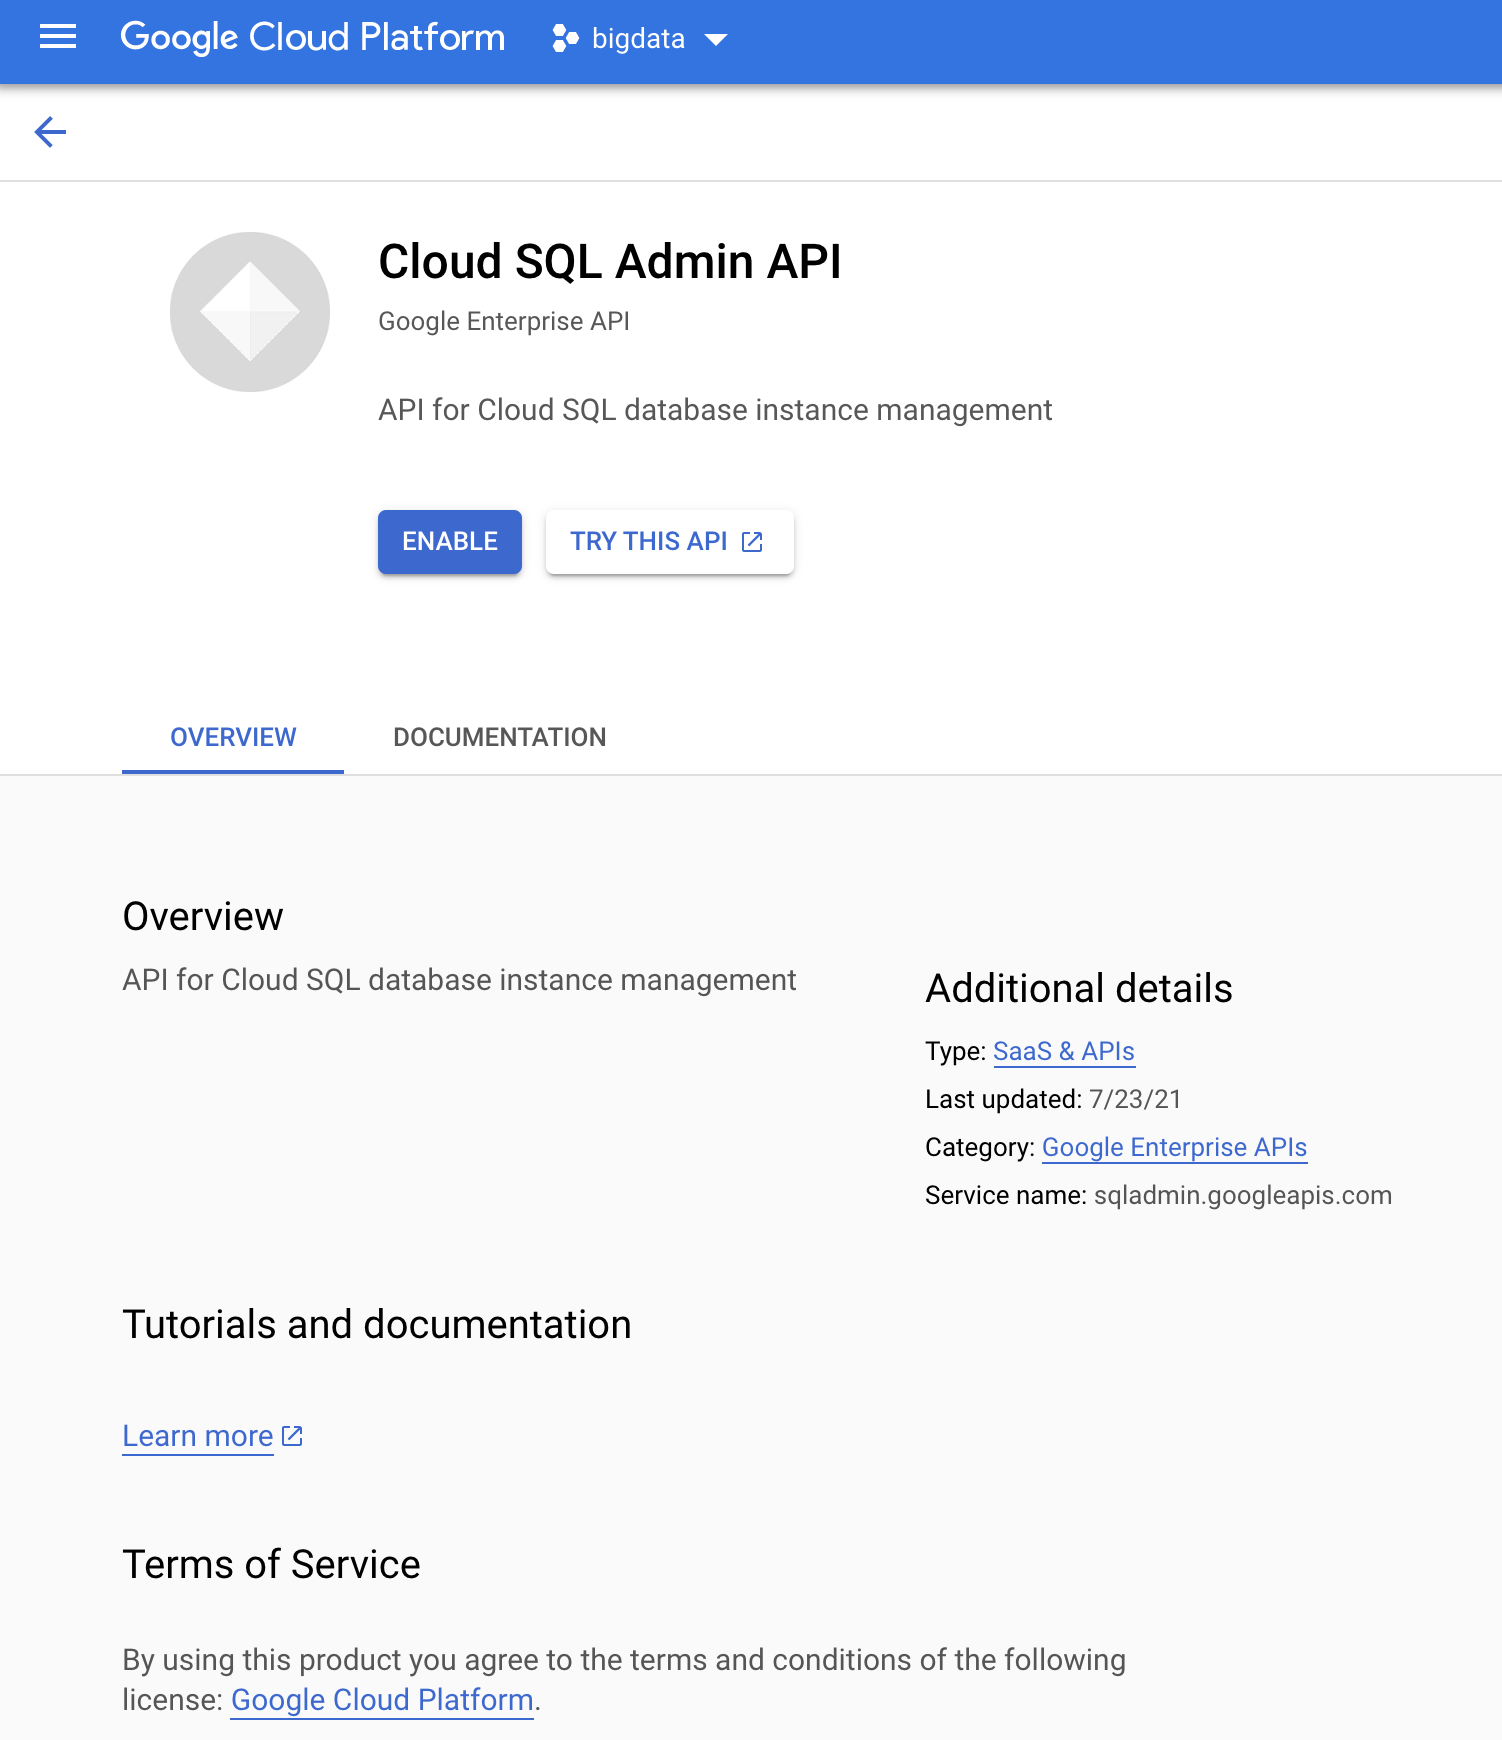Open the bigdata project selector dropdown

pyautogui.click(x=640, y=39)
